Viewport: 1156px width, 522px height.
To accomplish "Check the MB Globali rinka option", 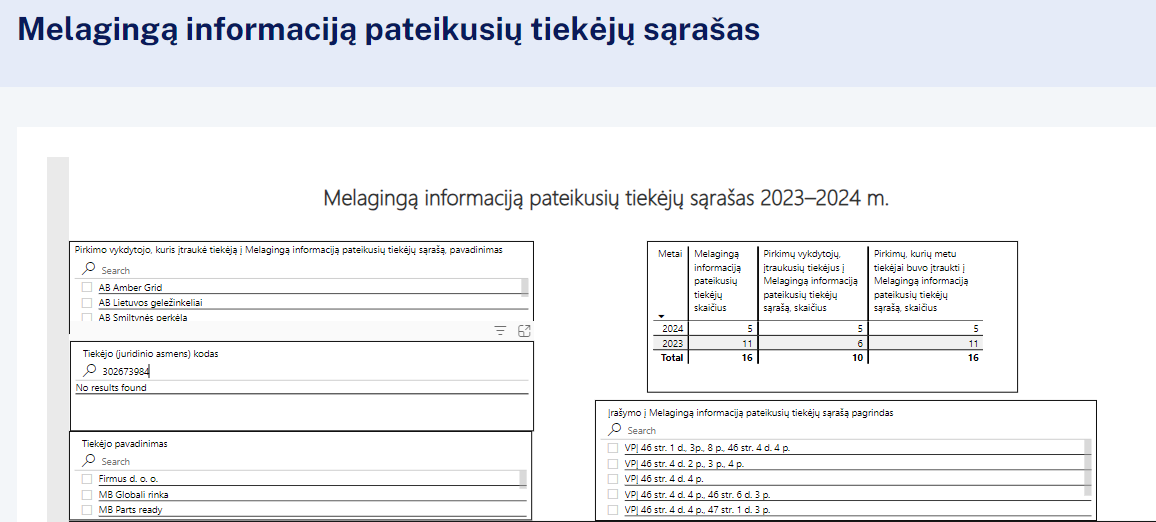I will [87, 494].
